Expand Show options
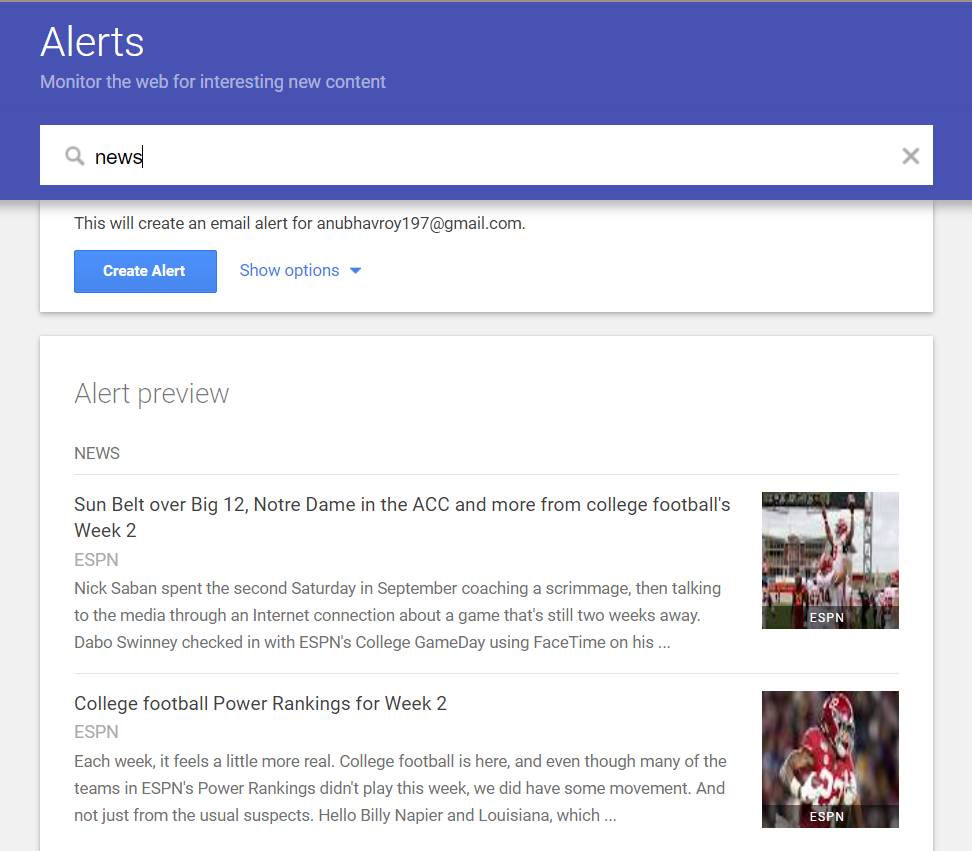The width and height of the screenshot is (972, 851). coord(300,270)
